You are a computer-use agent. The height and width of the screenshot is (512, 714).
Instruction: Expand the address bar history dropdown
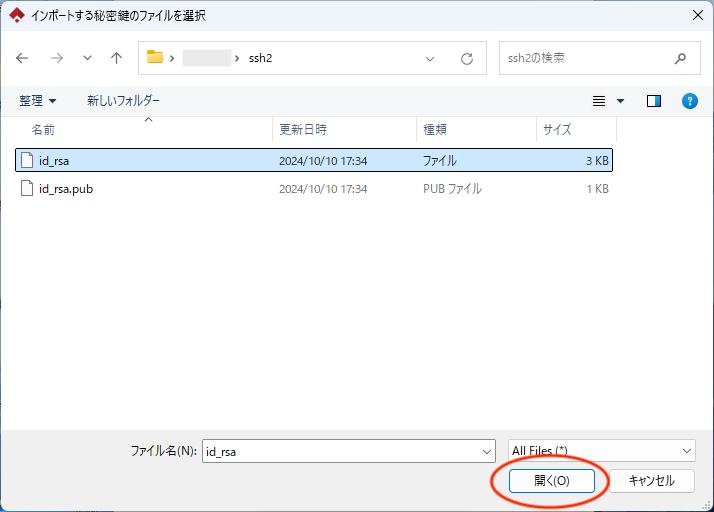click(x=430, y=59)
